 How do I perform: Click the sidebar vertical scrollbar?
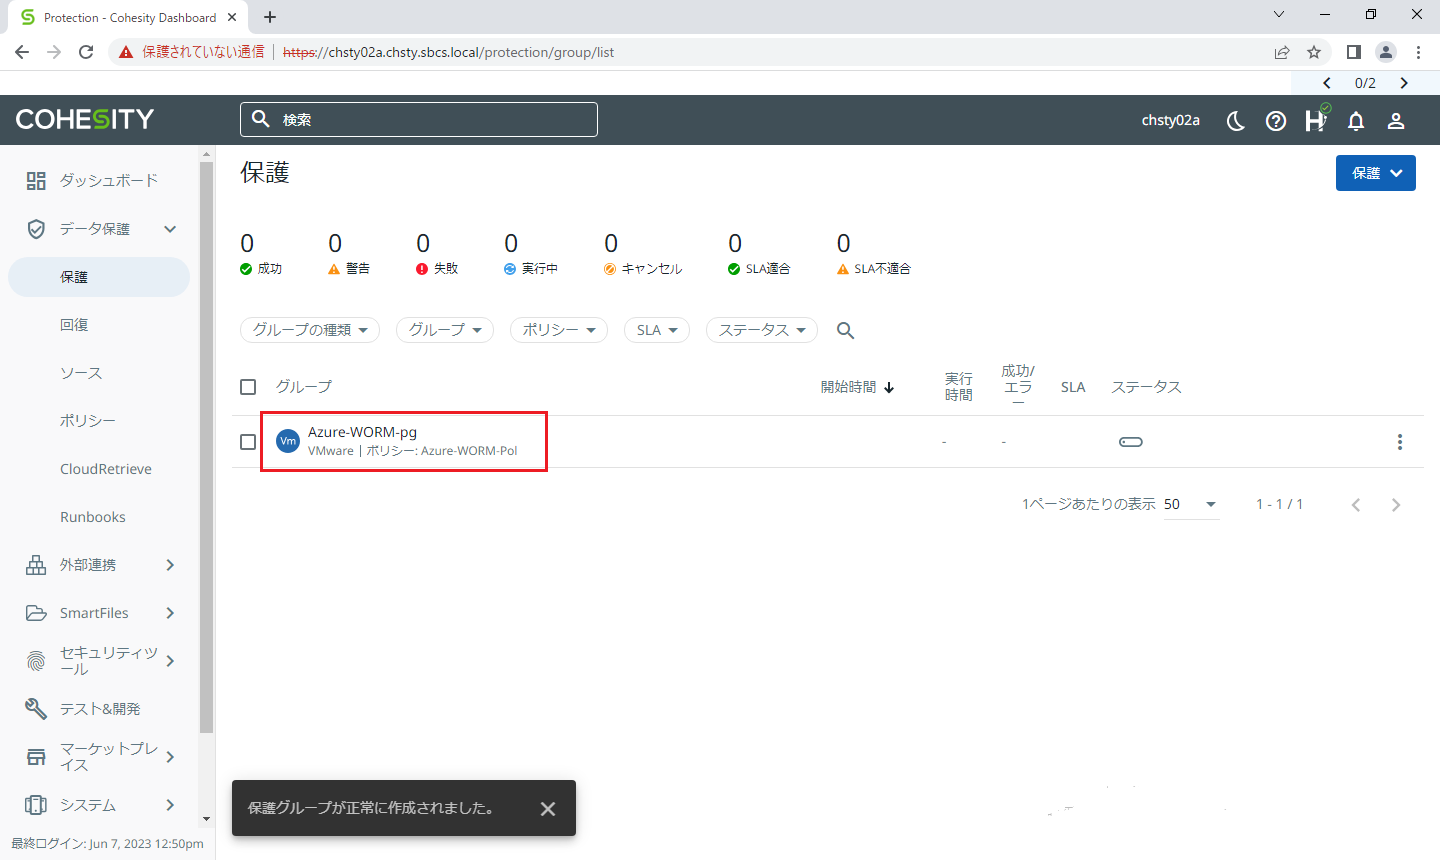(x=207, y=450)
